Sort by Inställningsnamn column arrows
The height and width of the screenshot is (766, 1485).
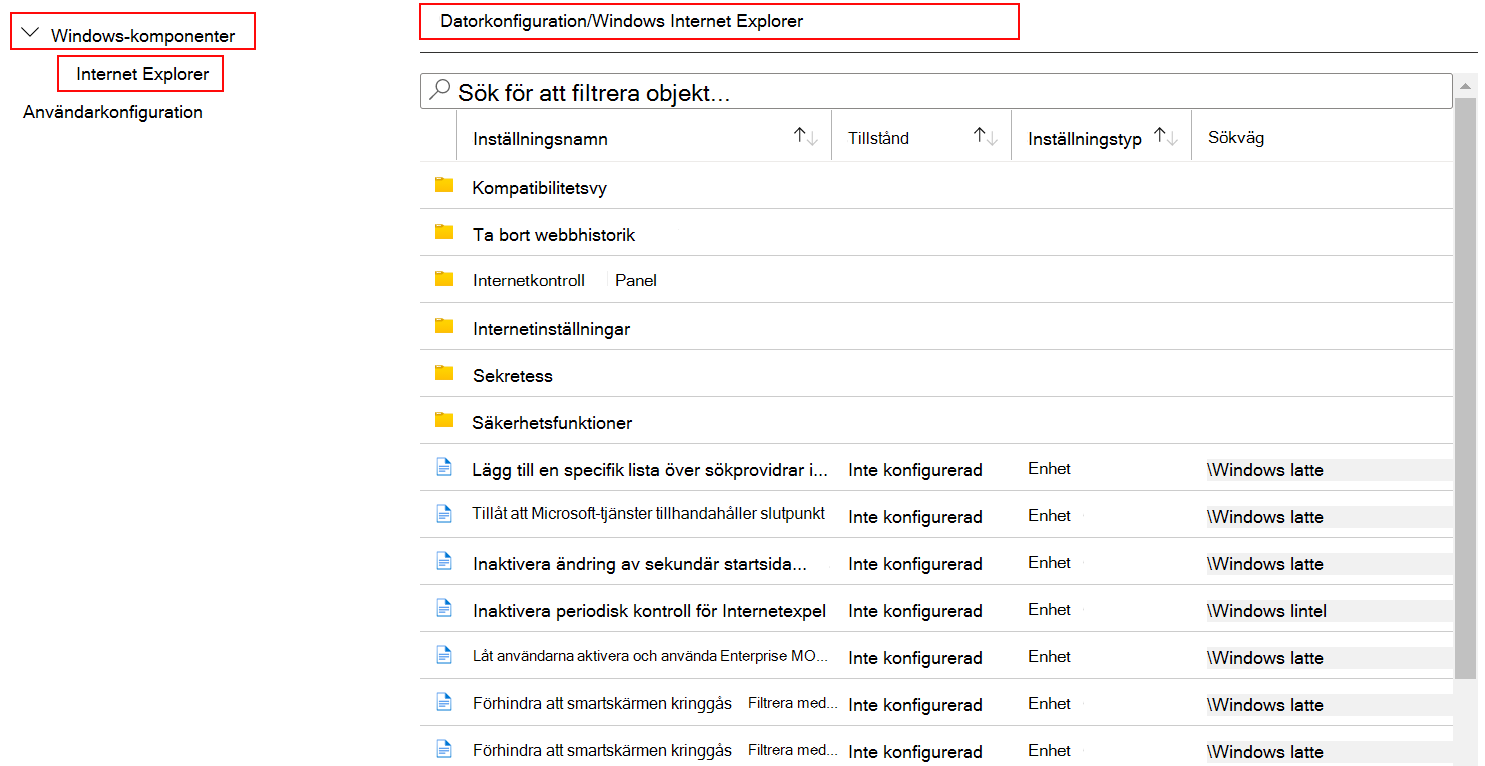click(807, 136)
